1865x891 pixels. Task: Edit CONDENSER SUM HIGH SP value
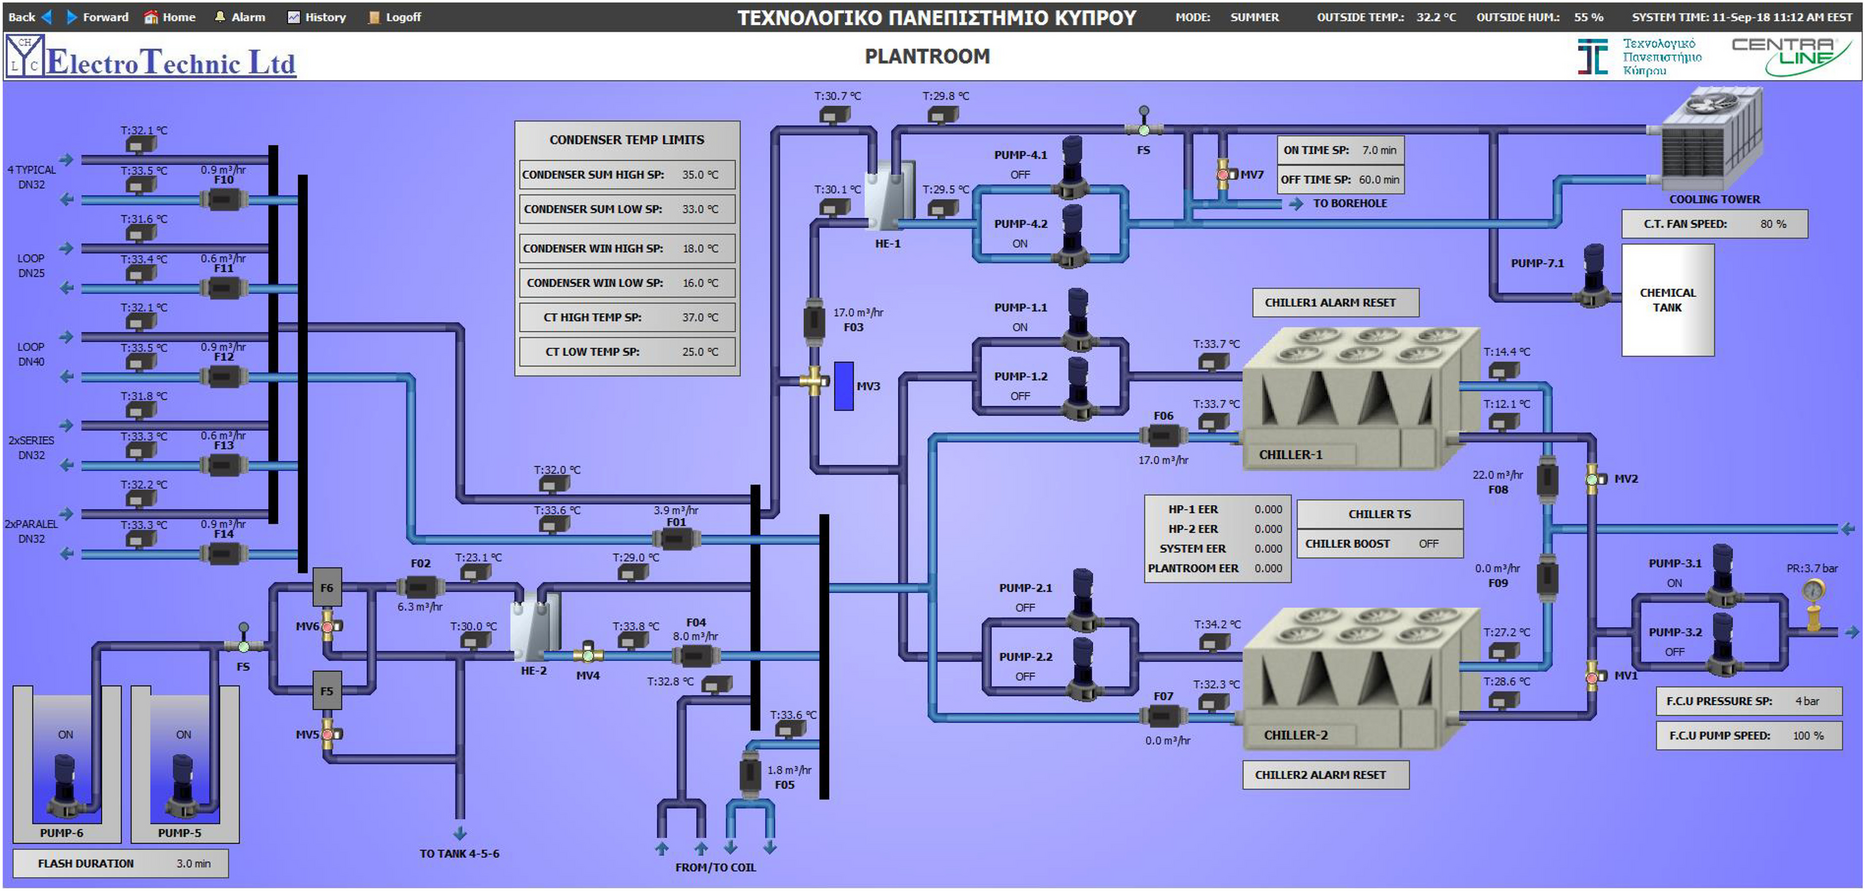pos(700,175)
